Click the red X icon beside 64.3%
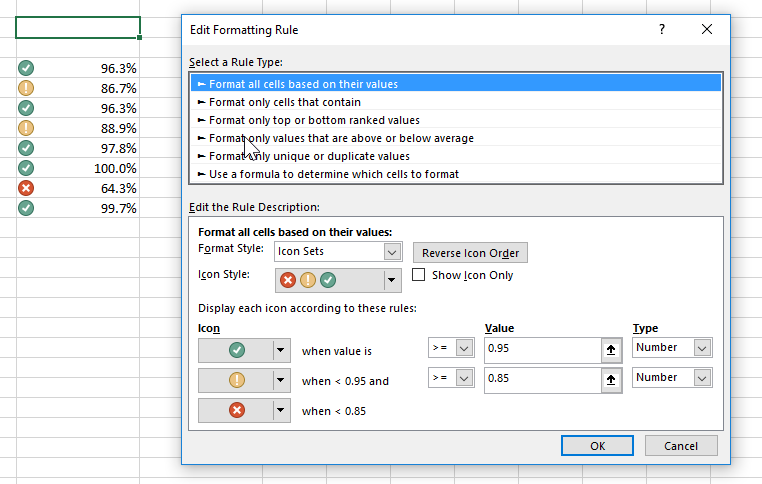This screenshot has height=484, width=762. (x=26, y=188)
